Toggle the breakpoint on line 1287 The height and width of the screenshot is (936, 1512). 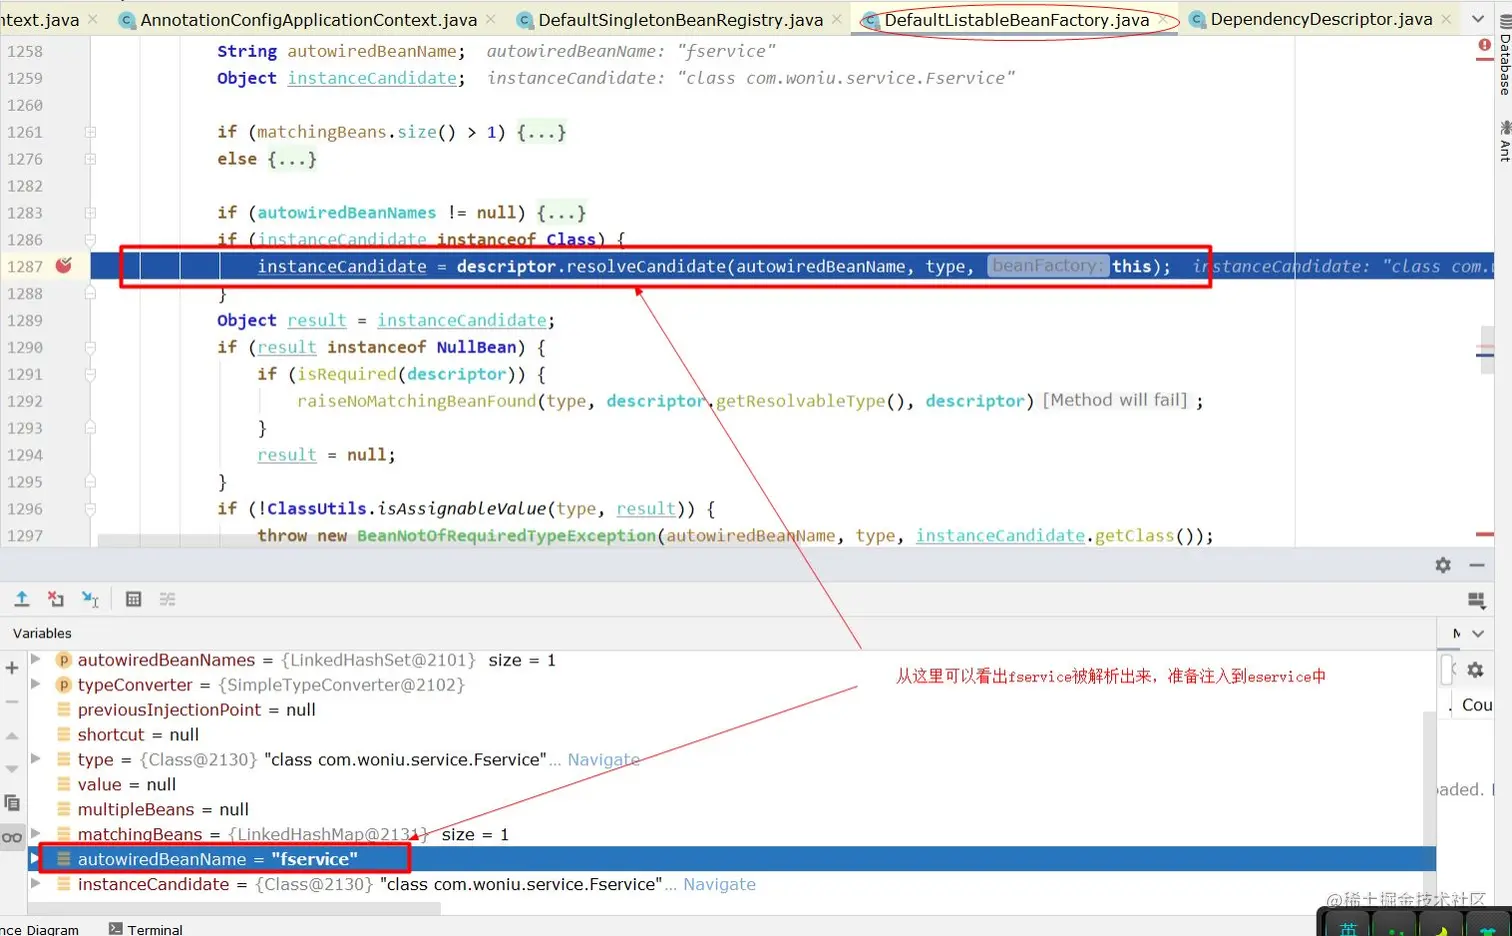64,265
